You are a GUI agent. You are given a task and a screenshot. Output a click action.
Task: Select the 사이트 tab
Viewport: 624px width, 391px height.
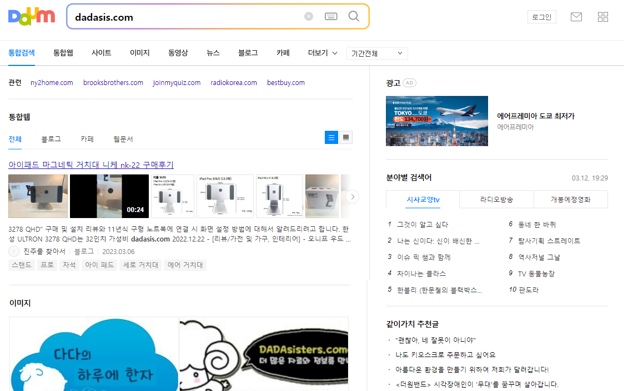pos(101,53)
